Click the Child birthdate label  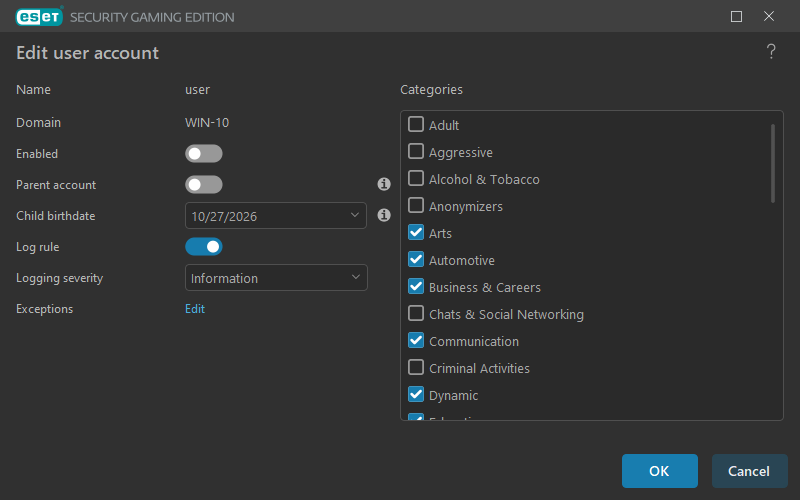coord(56,216)
